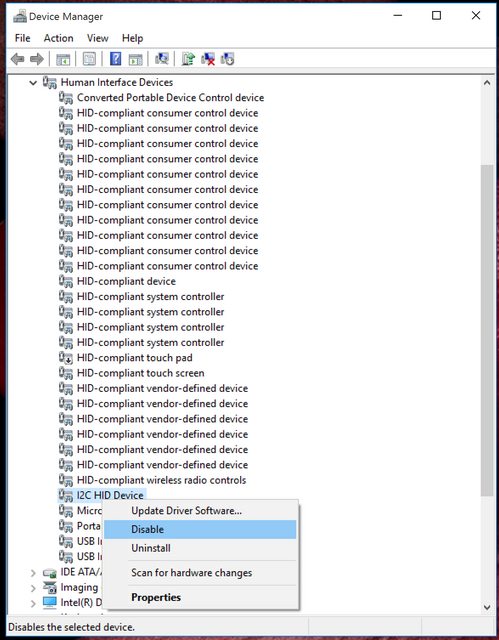The image size is (499, 640).
Task: Click the Imaging devices category icon
Action: [x=50, y=587]
